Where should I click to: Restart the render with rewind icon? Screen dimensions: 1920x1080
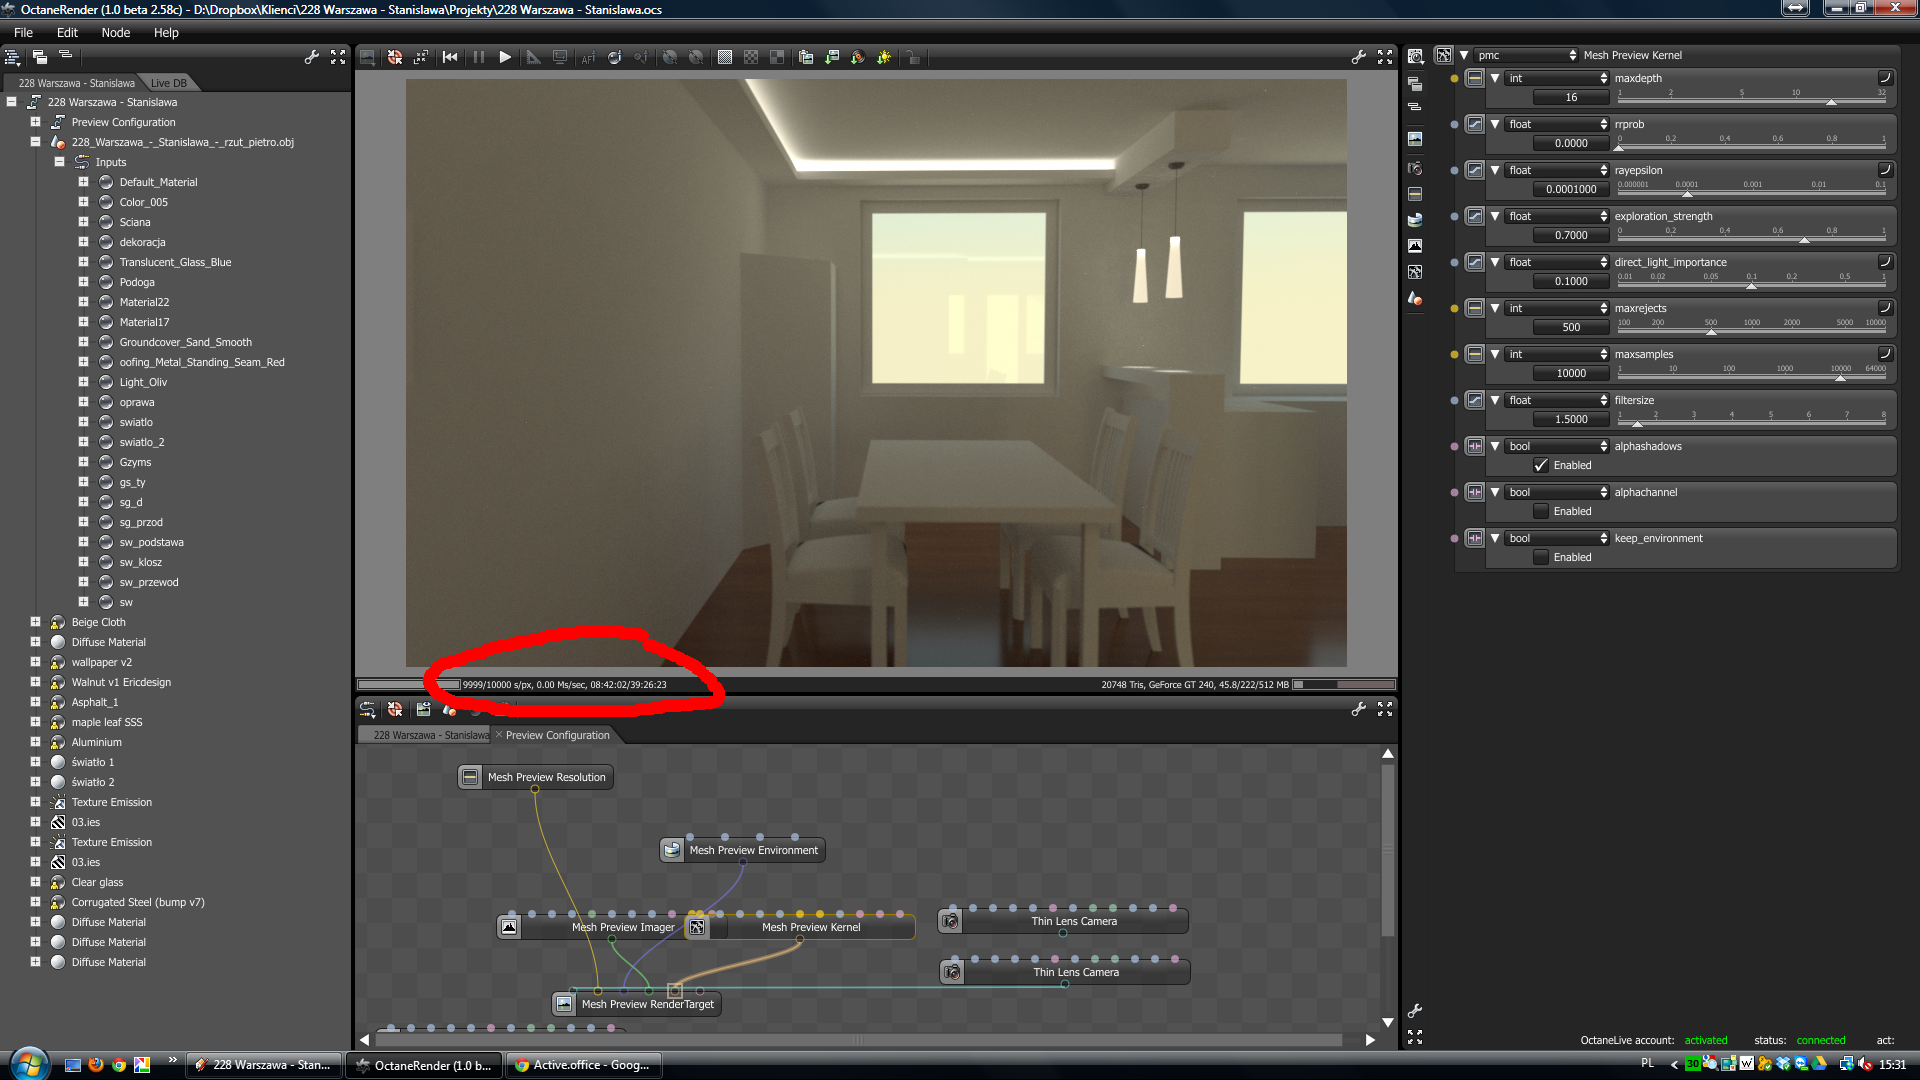[450, 57]
